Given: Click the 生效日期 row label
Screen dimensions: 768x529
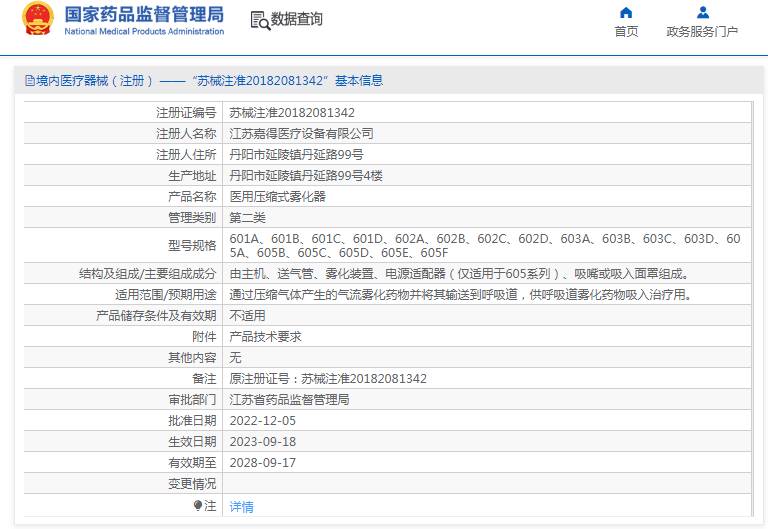Looking at the screenshot, I should pos(192,442).
